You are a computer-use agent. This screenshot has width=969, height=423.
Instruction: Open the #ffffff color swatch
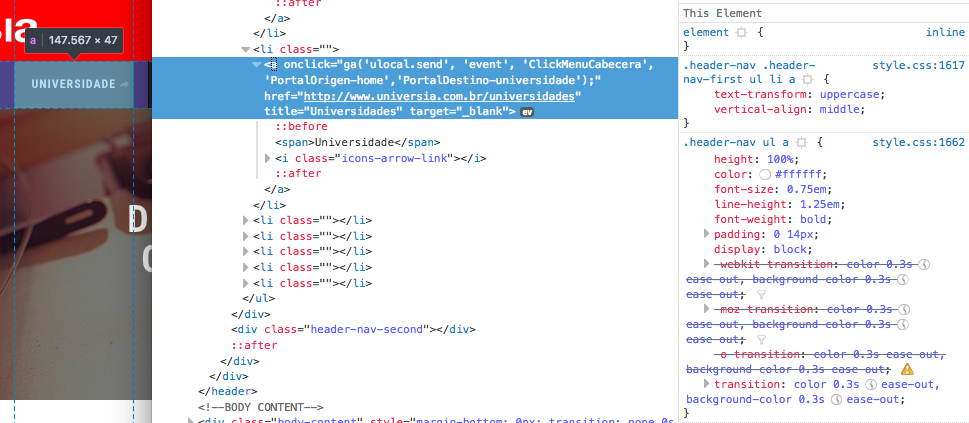765,174
